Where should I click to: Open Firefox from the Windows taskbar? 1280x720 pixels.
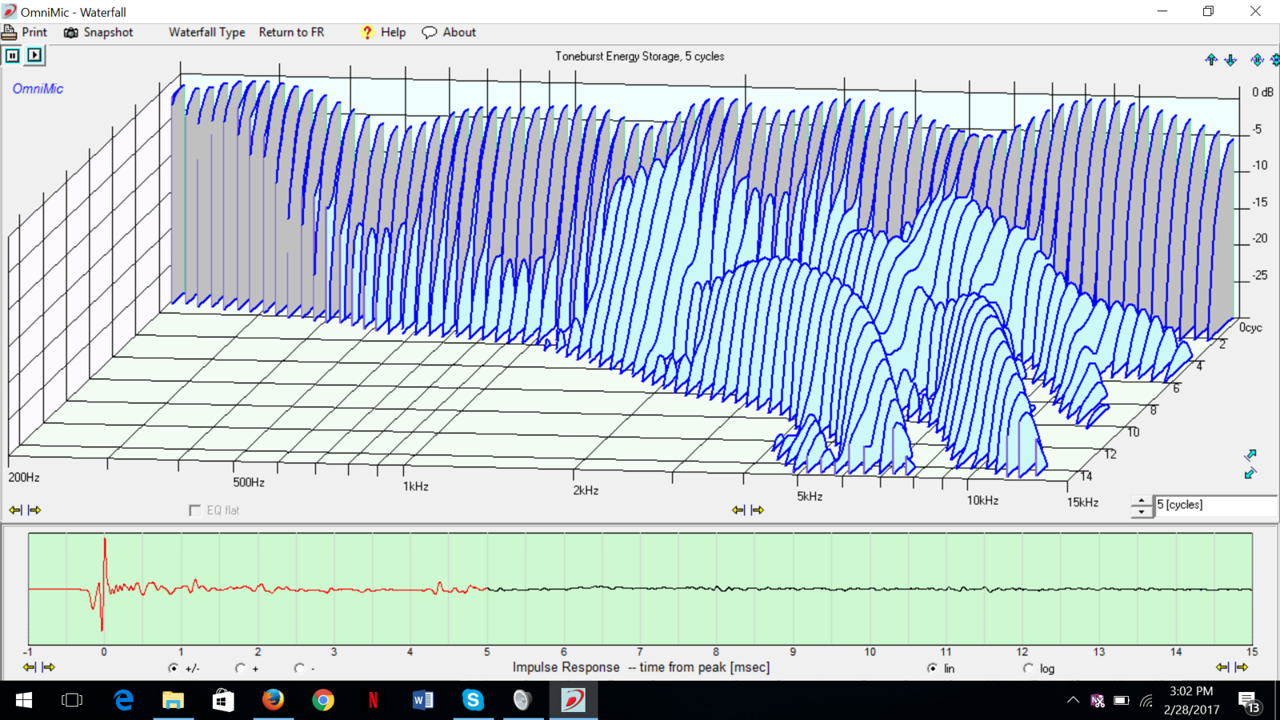pyautogui.click(x=273, y=700)
